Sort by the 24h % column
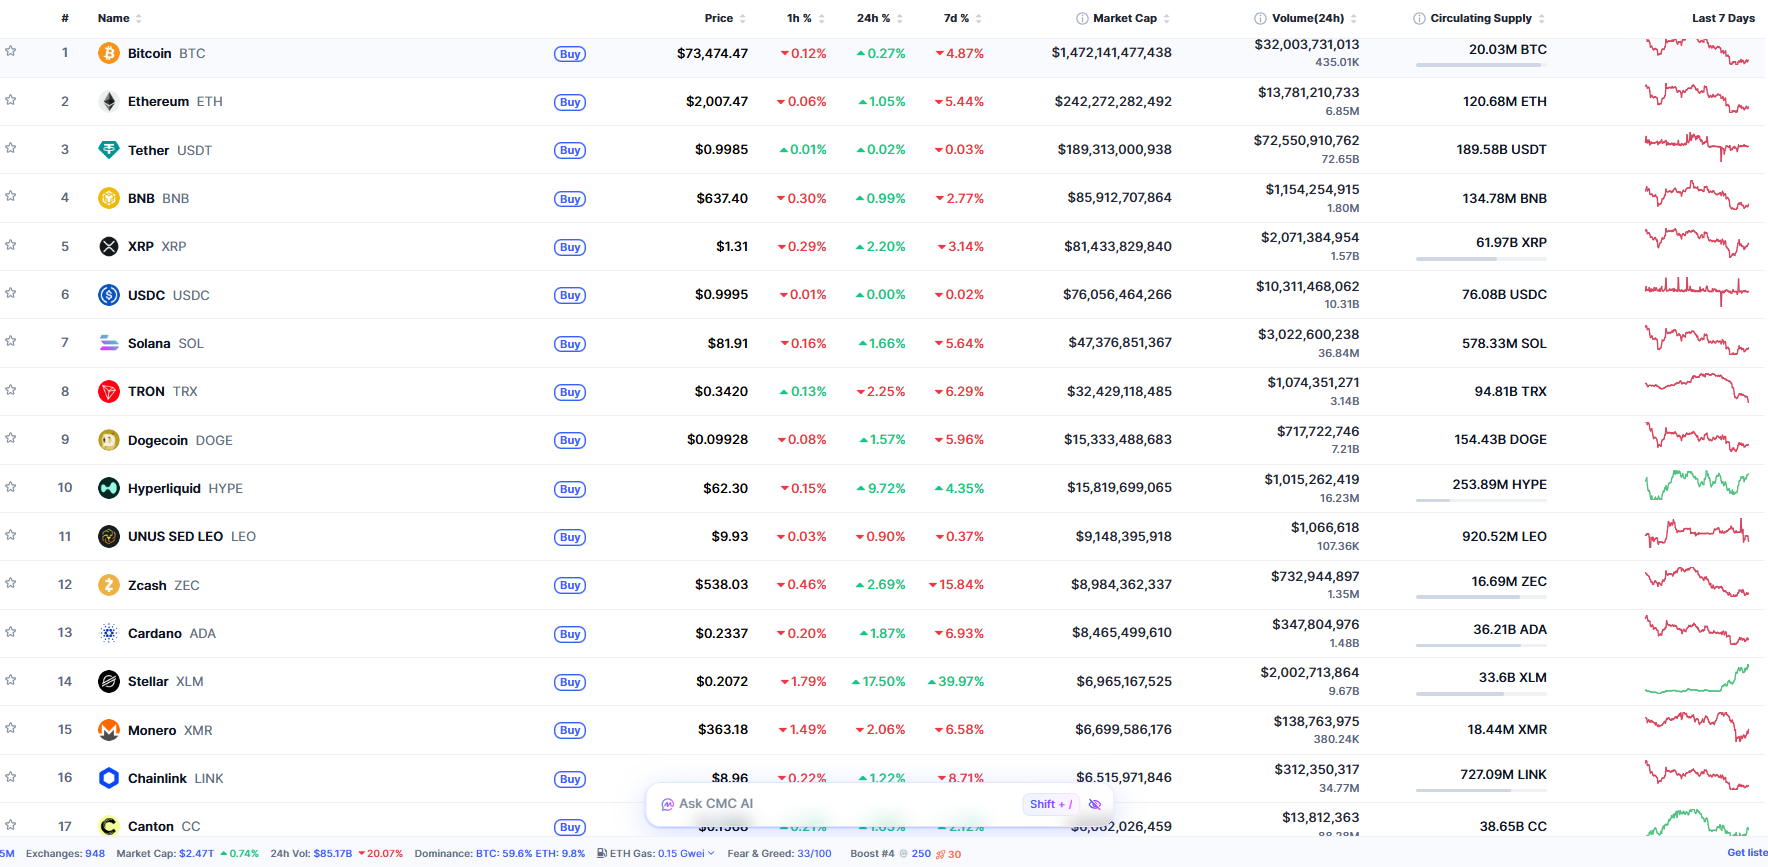The height and width of the screenshot is (867, 1768). pos(880,18)
